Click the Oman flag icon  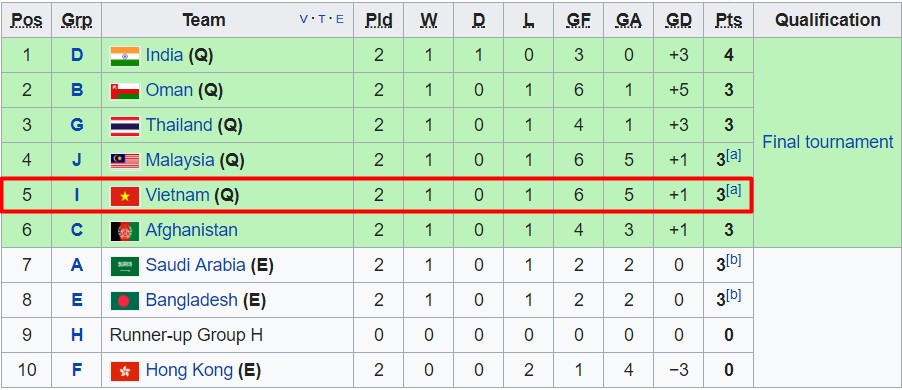125,91
